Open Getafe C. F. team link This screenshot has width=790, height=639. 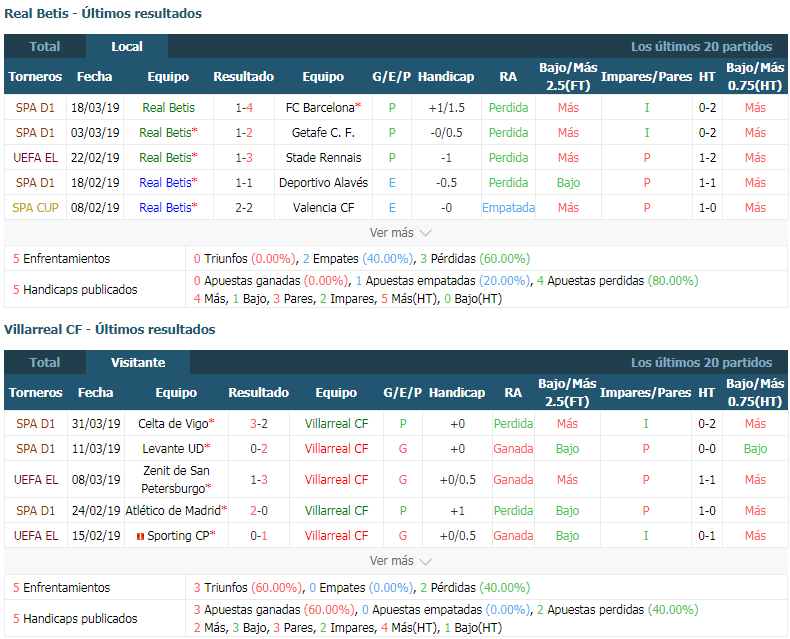pos(323,133)
